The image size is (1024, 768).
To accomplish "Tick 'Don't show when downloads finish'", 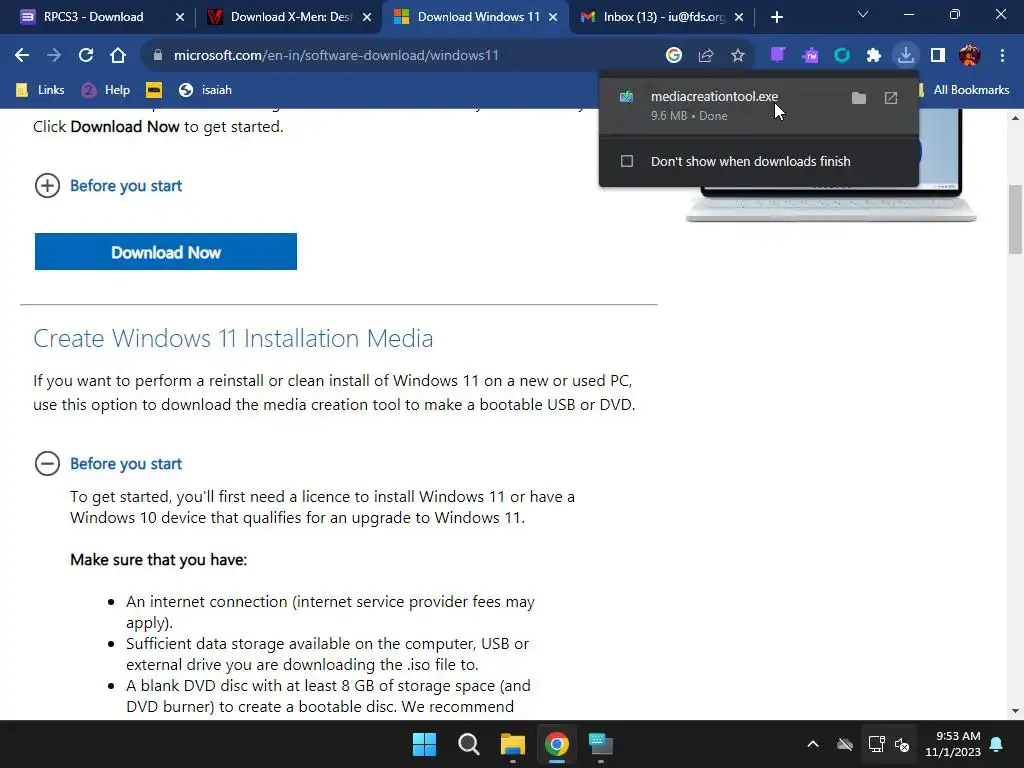I will click(627, 161).
